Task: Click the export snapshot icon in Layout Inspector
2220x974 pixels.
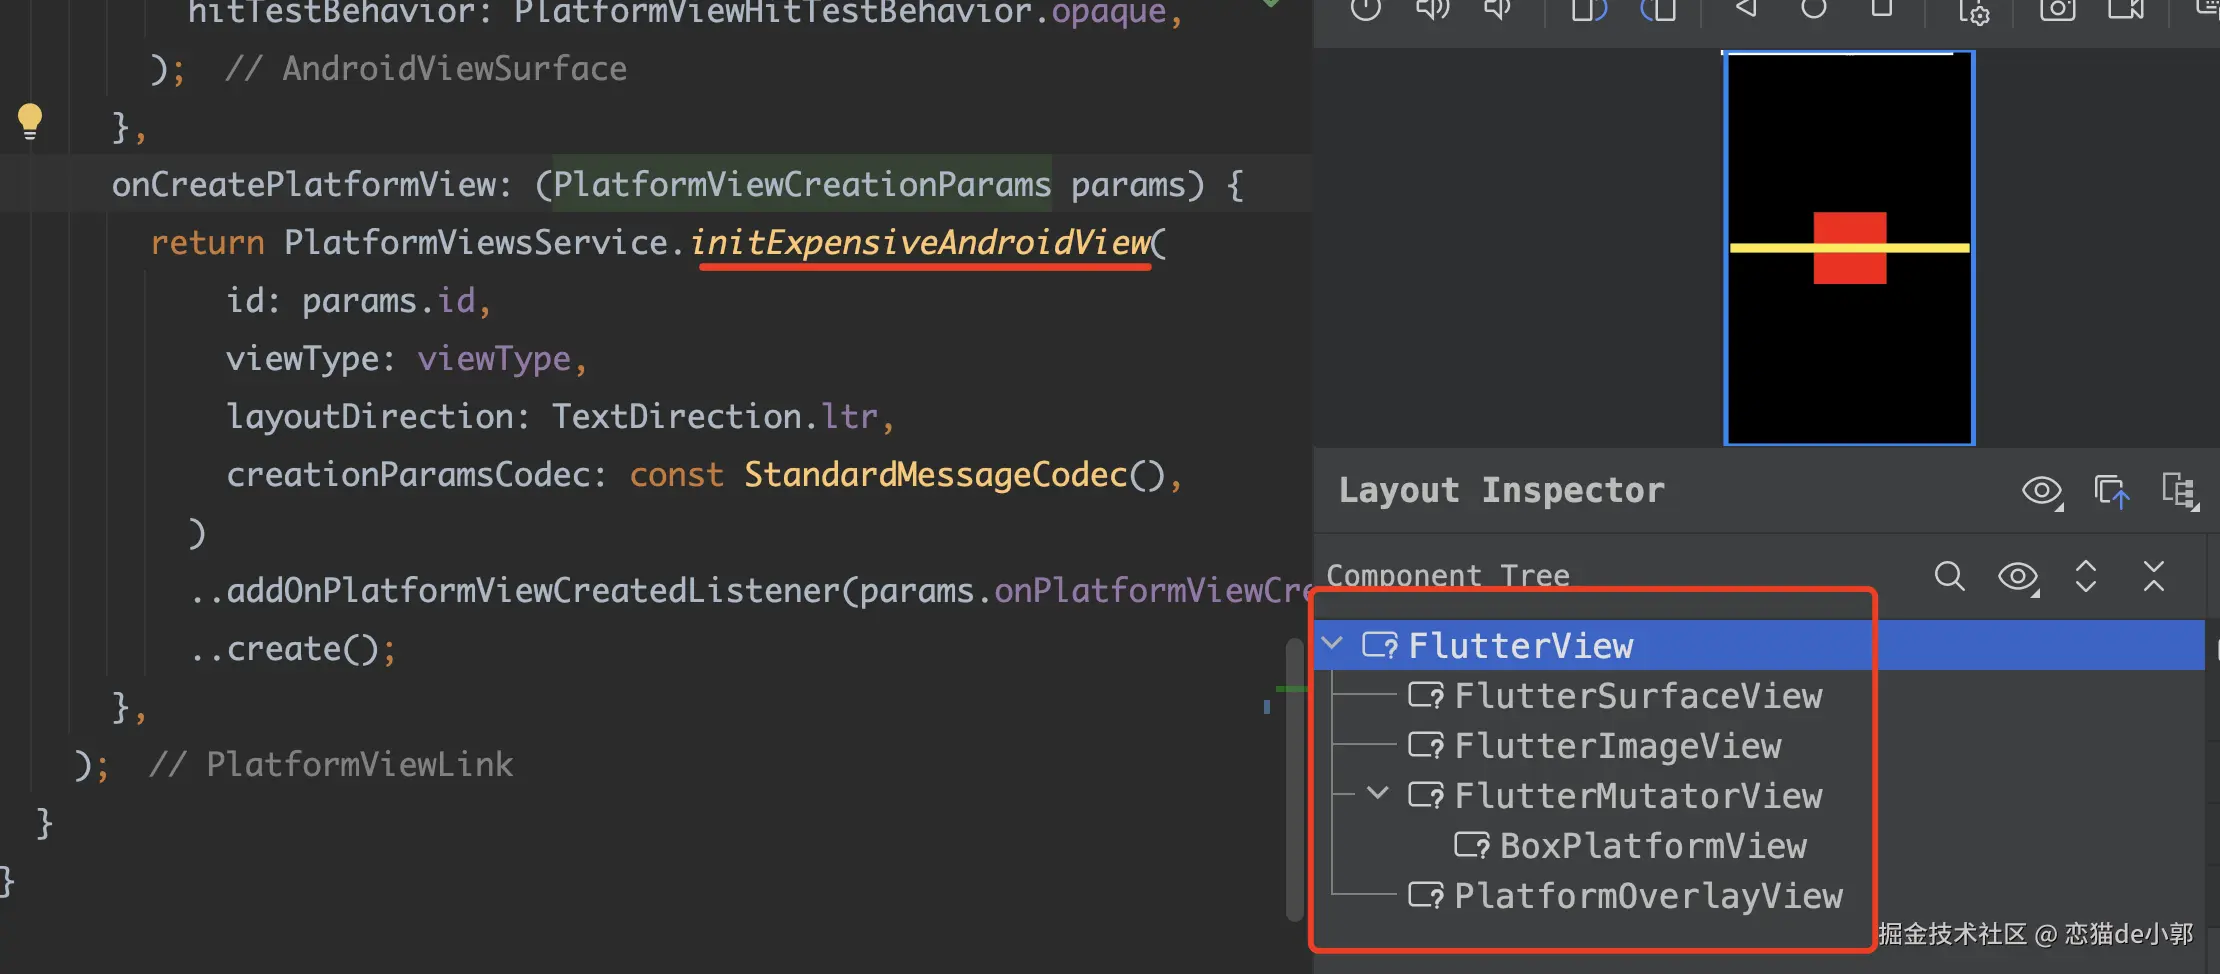Action: (x=2112, y=491)
